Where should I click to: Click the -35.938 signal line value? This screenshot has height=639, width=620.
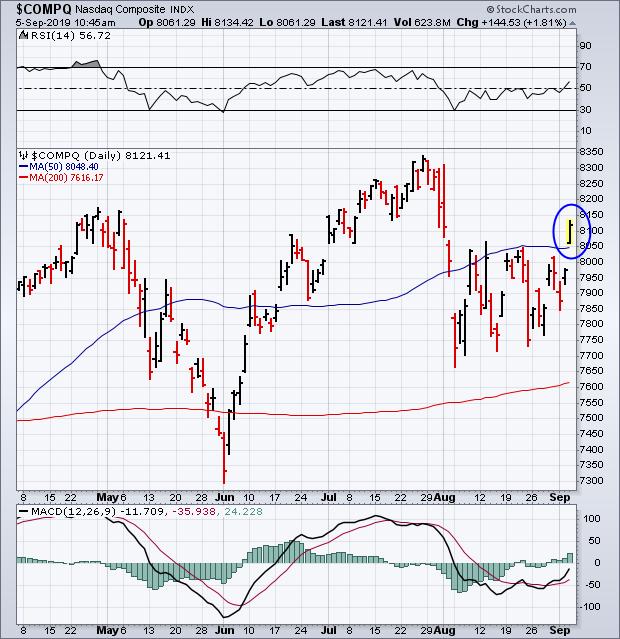click(194, 511)
